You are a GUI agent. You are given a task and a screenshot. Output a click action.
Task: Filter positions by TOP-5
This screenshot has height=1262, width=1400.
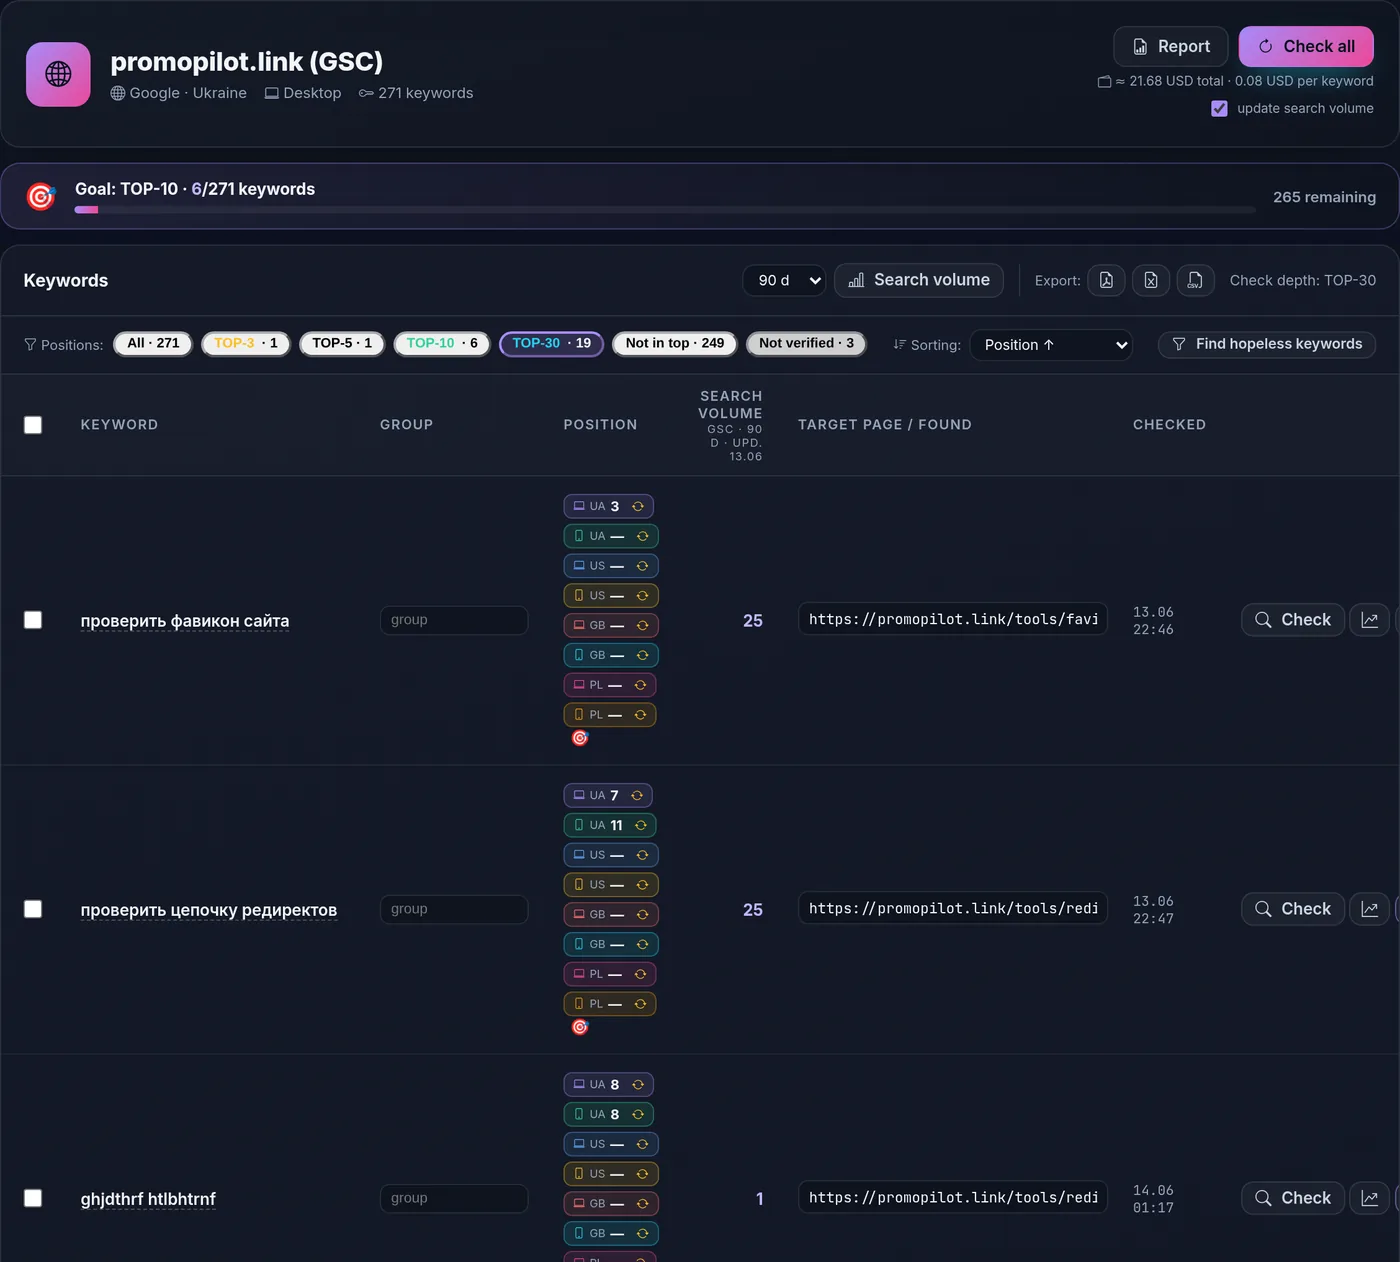[342, 344]
